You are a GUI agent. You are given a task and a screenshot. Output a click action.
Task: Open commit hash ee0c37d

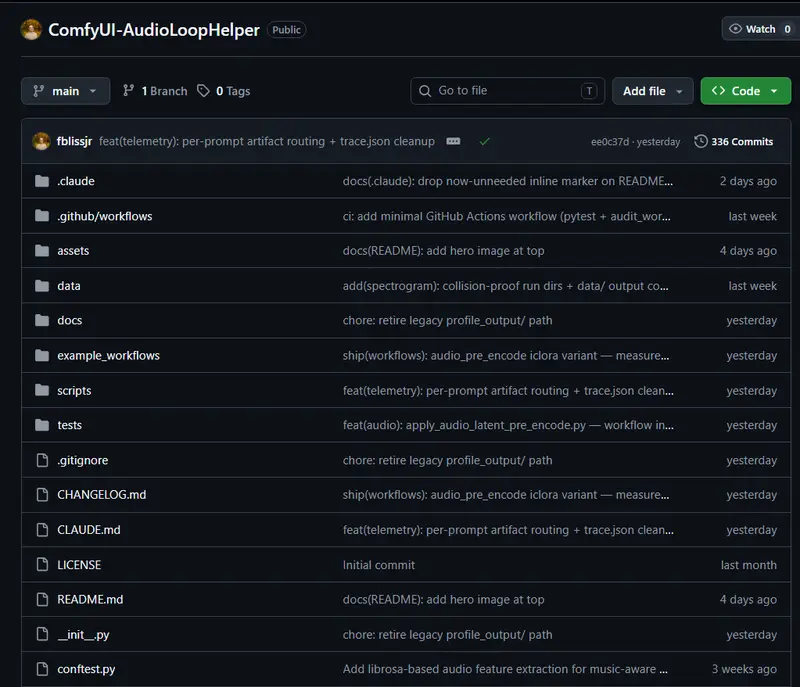610,142
